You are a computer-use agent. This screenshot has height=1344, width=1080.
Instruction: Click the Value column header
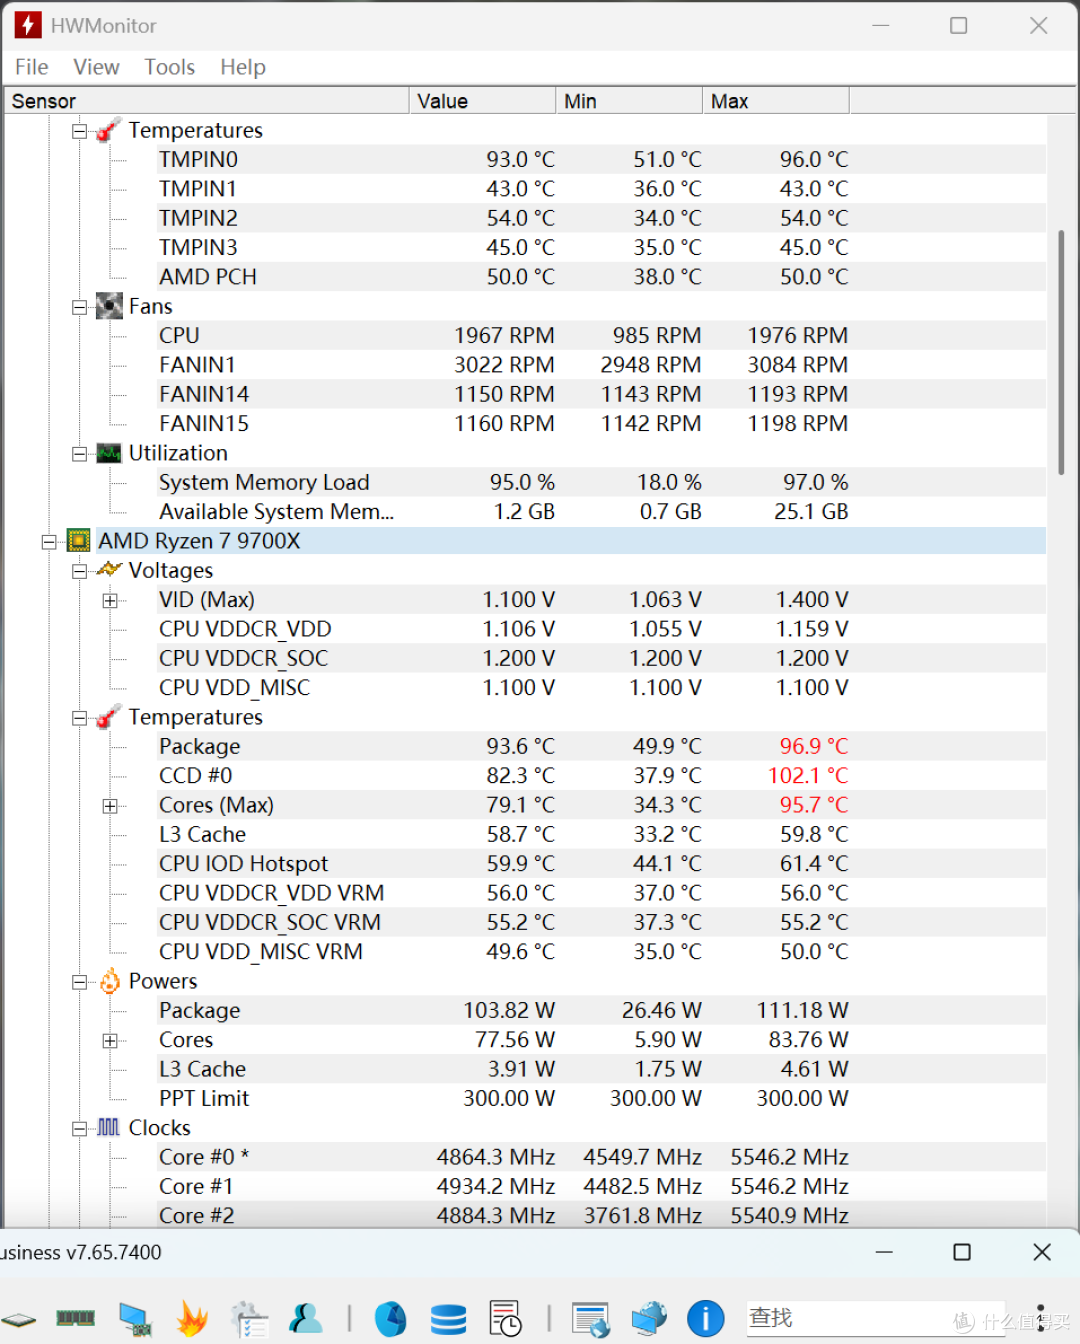pos(482,101)
